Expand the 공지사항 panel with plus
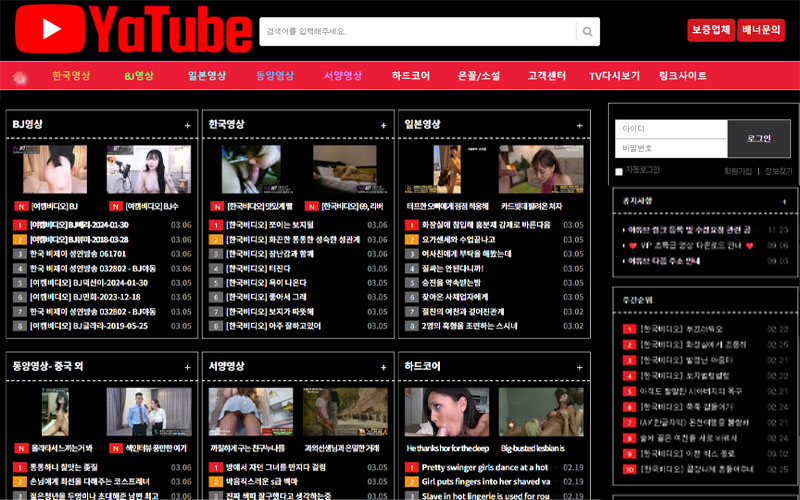800x500 pixels. (784, 202)
